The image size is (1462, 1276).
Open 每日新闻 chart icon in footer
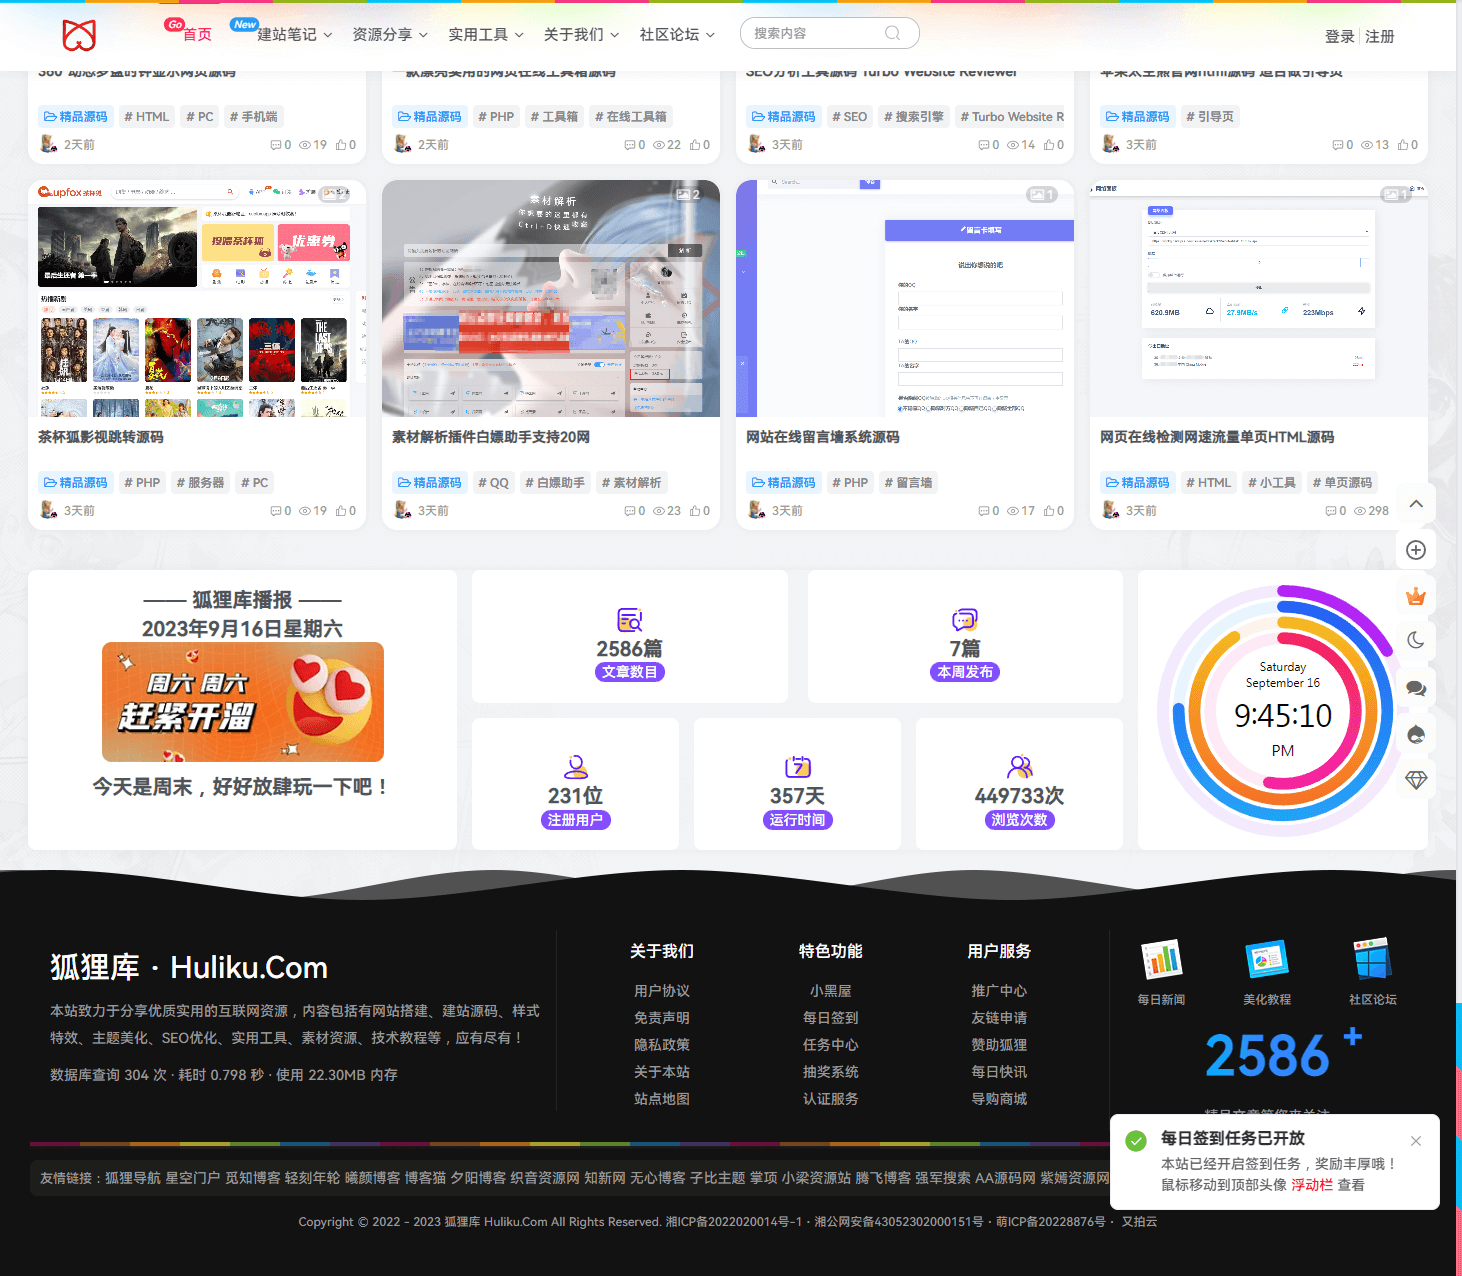coord(1161,960)
